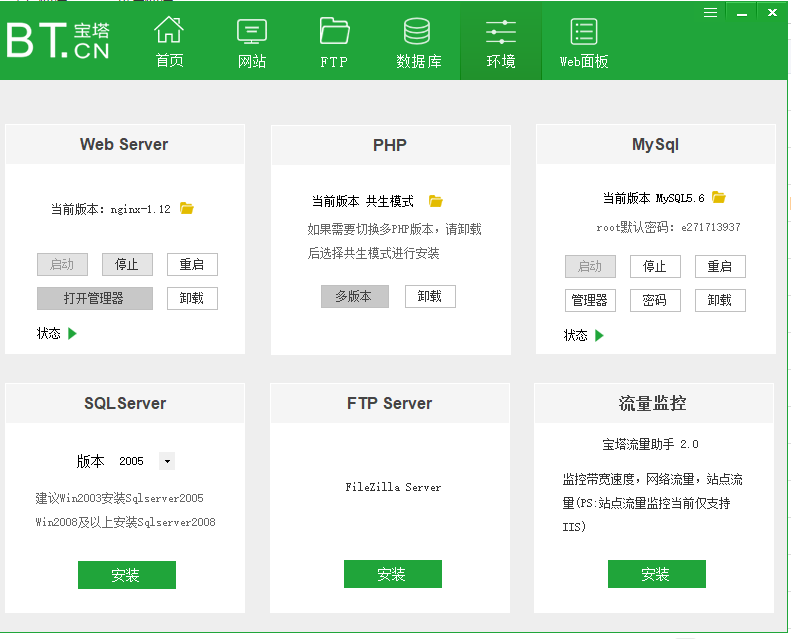Screen dimensions: 791x639
Task: Click 停止 under Web Server
Action: pos(127,264)
